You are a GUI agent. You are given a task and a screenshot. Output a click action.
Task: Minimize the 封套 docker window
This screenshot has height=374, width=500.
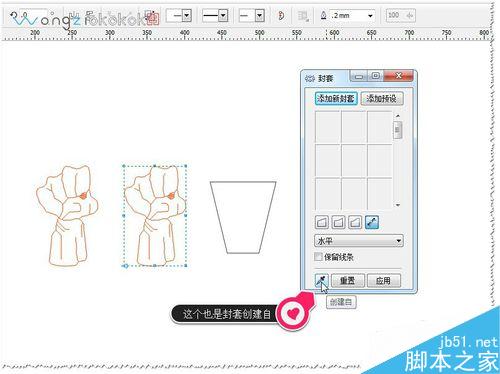[359, 76]
